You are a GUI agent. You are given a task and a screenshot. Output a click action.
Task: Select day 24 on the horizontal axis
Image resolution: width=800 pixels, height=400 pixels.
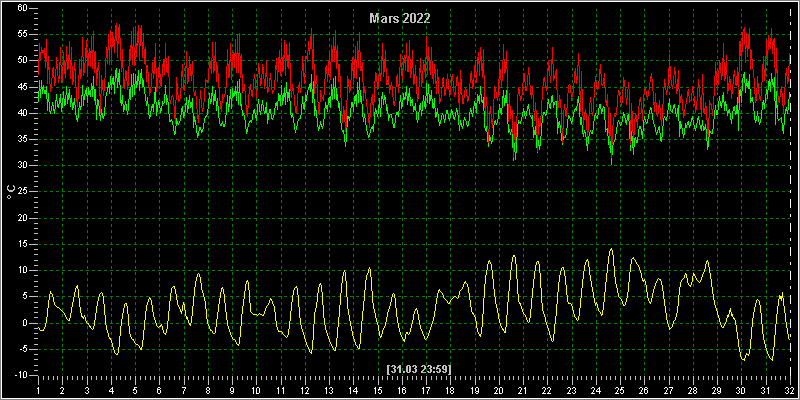[595, 390]
